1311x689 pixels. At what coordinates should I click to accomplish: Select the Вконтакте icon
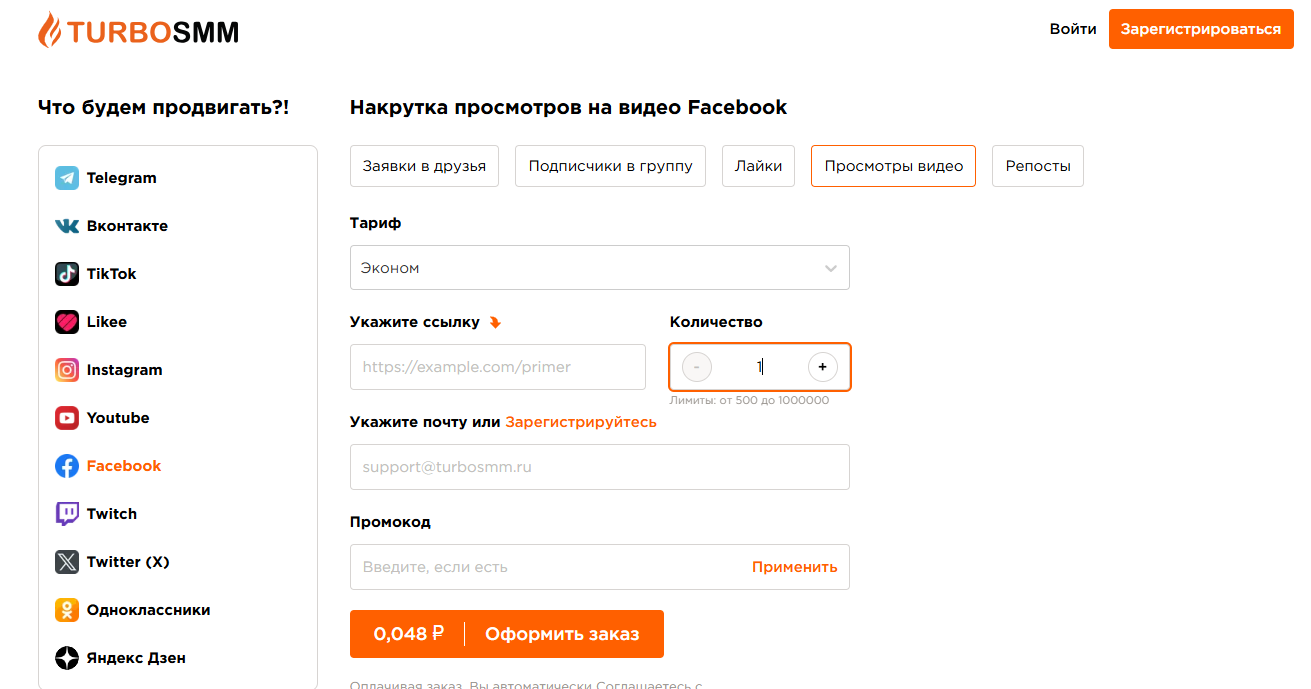[67, 226]
